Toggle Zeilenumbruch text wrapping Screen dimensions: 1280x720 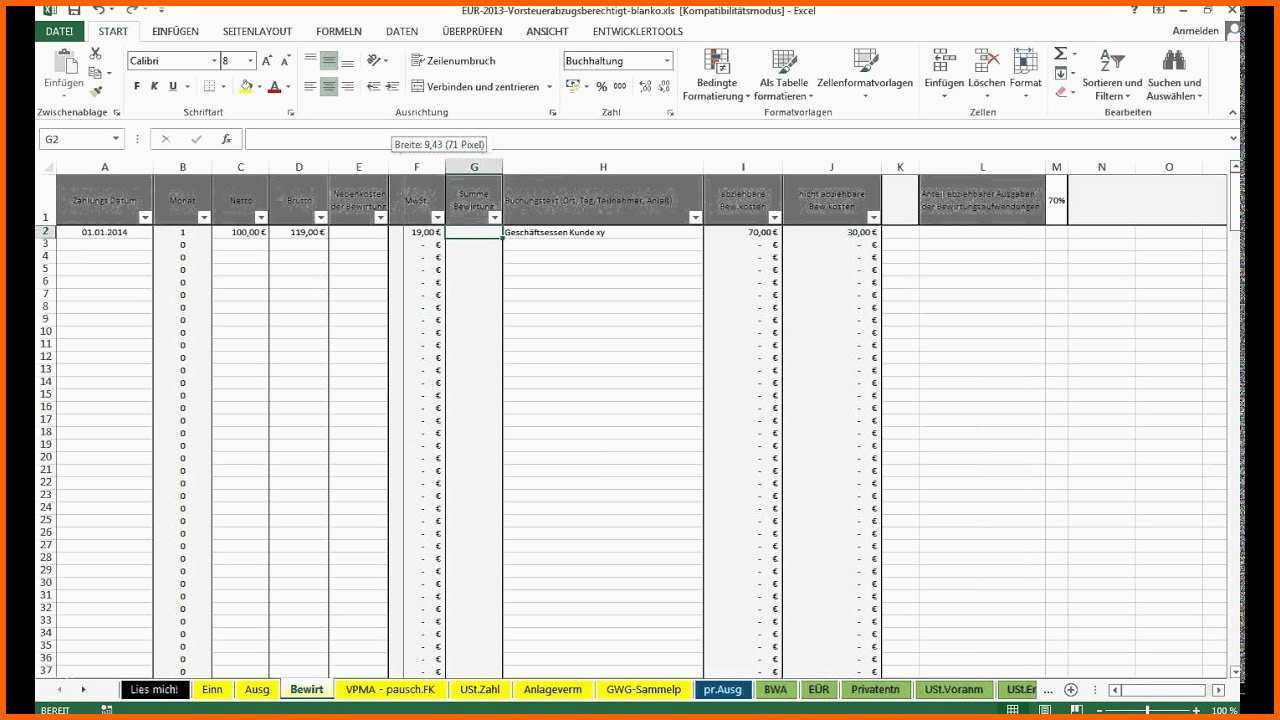(453, 61)
